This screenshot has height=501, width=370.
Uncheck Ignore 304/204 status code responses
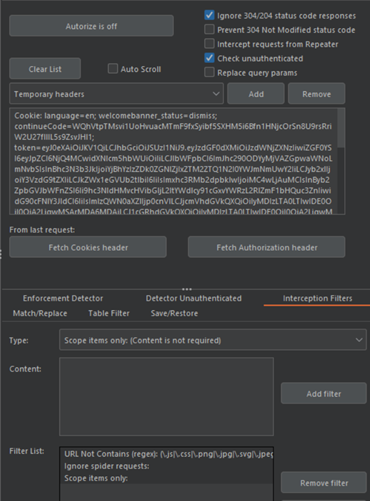pyautogui.click(x=209, y=15)
